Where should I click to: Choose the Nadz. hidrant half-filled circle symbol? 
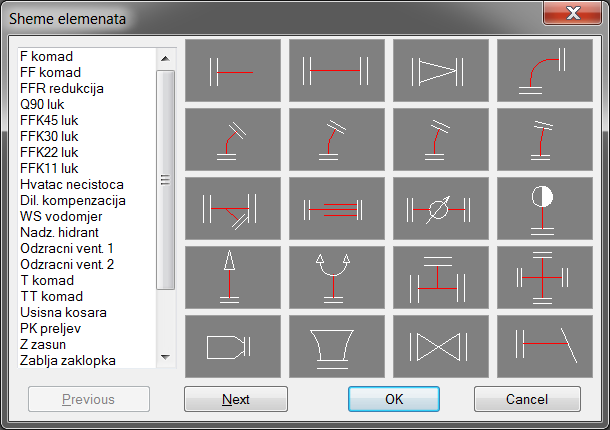pyautogui.click(x=545, y=209)
